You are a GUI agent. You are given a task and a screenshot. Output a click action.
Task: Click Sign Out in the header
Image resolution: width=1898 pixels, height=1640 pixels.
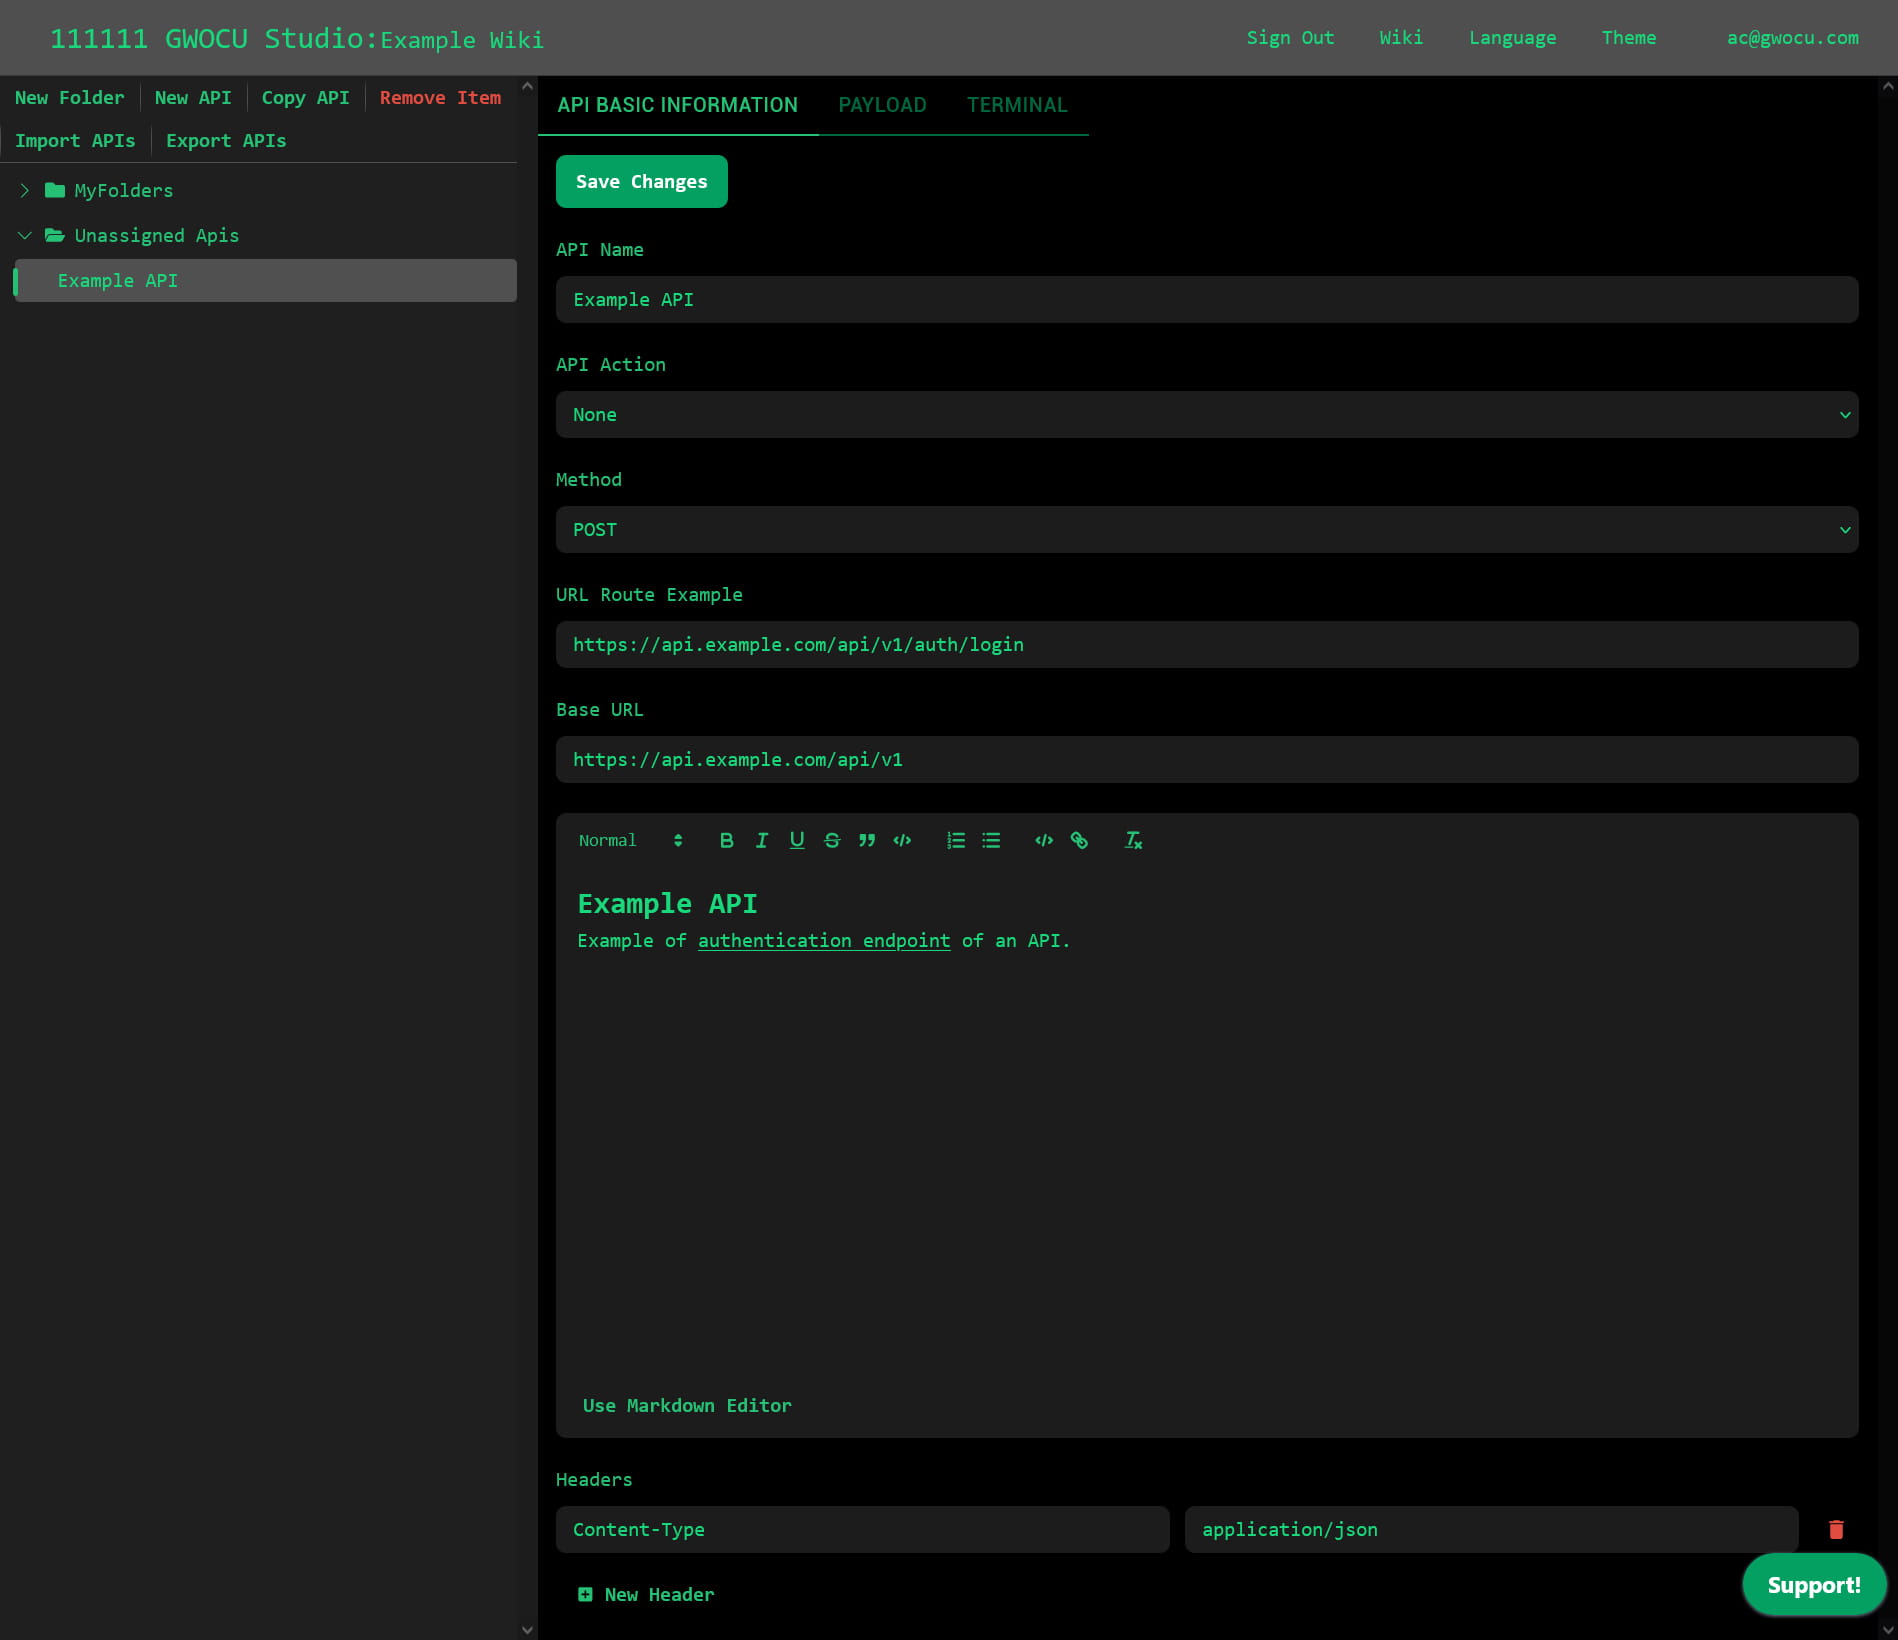tap(1290, 38)
